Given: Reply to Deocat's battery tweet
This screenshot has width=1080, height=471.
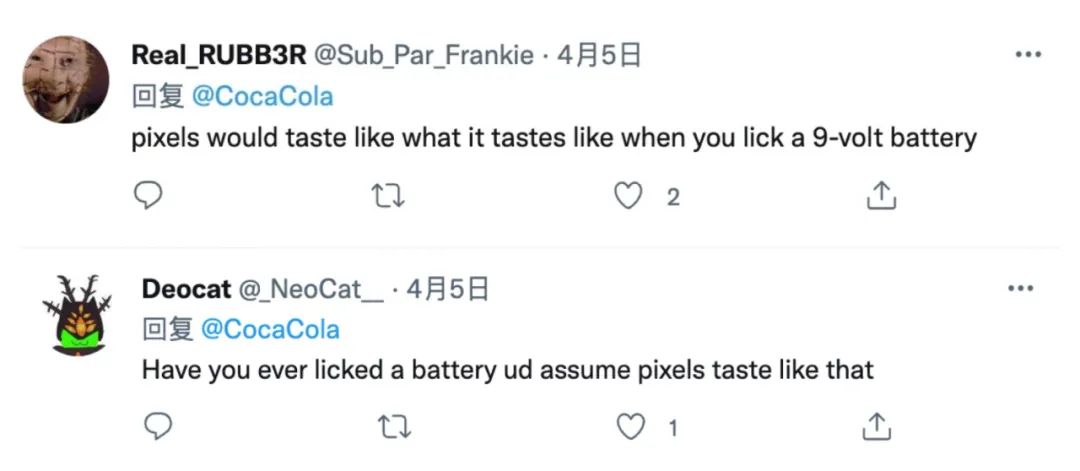Looking at the screenshot, I should click(x=158, y=428).
